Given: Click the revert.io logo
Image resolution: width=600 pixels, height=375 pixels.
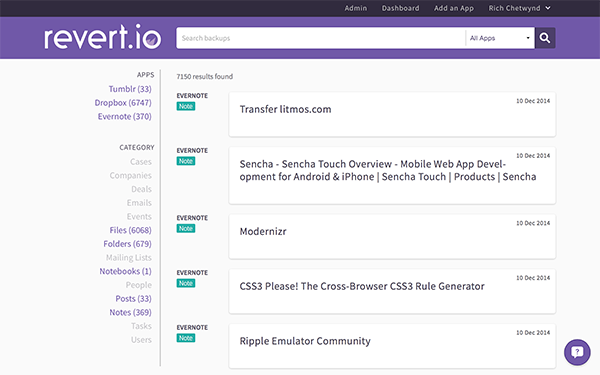Looking at the screenshot, I should click(x=103, y=37).
